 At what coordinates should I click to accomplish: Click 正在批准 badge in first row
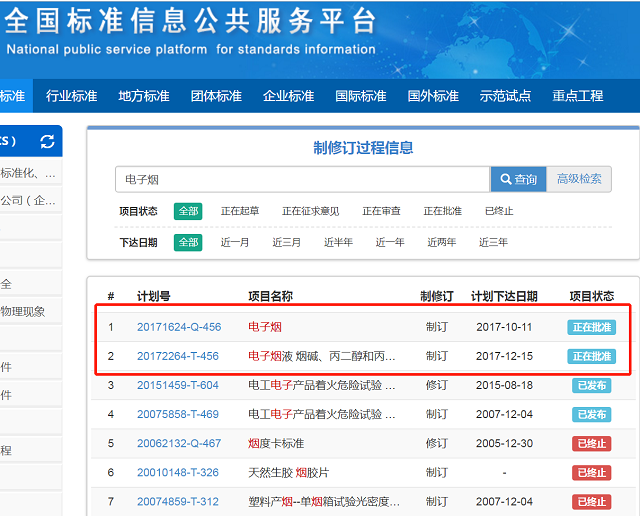point(591,327)
